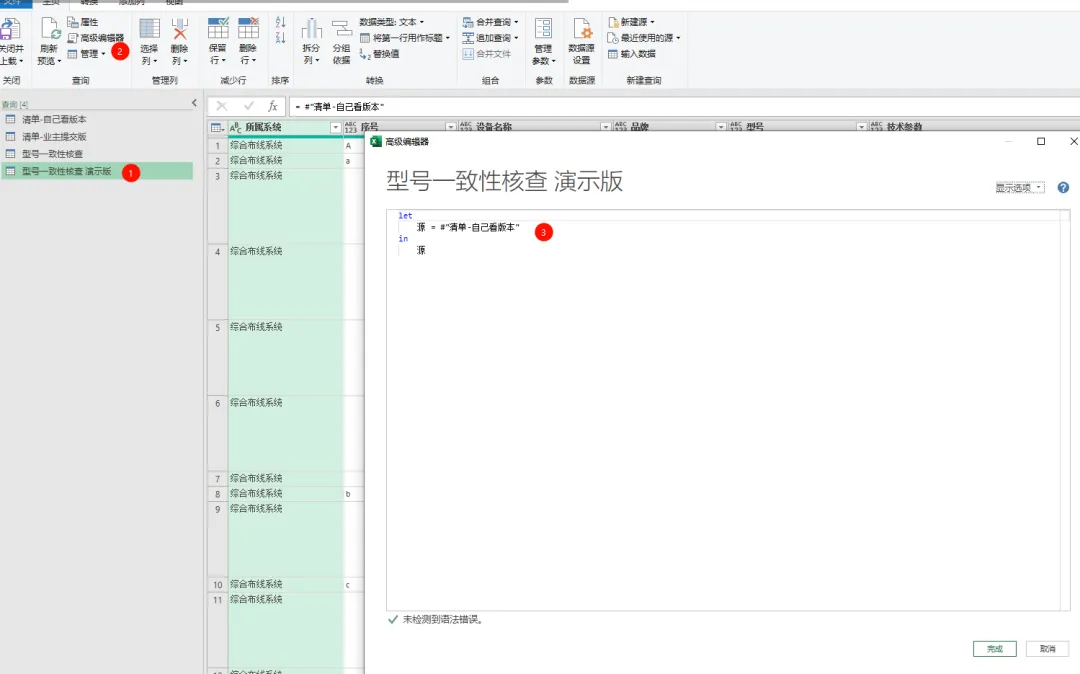Click the formula bar input field
Image resolution: width=1080 pixels, height=674 pixels.
[x=684, y=107]
